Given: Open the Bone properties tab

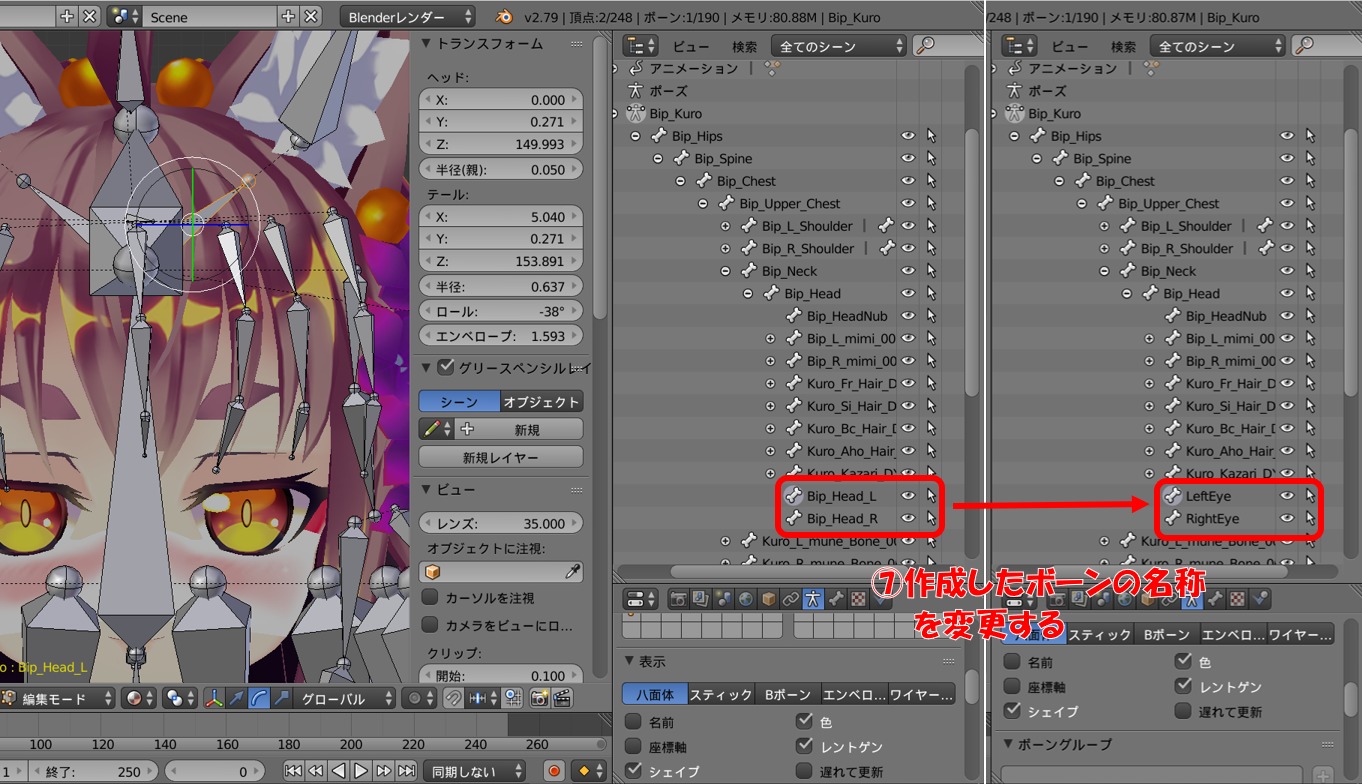Looking at the screenshot, I should [835, 599].
